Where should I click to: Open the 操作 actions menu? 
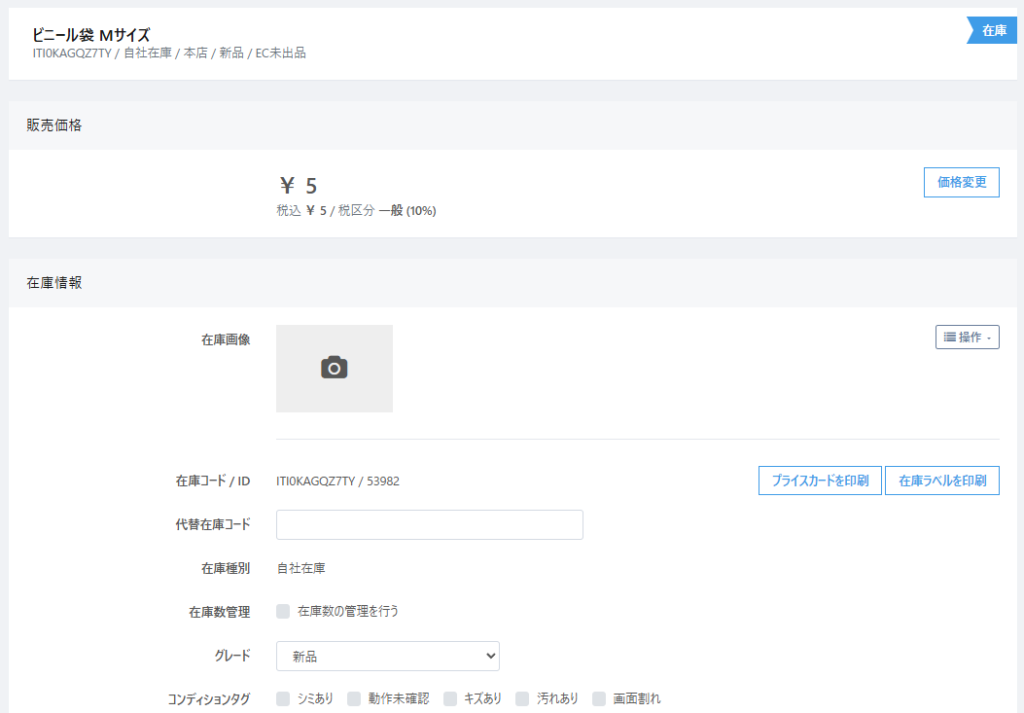967,338
